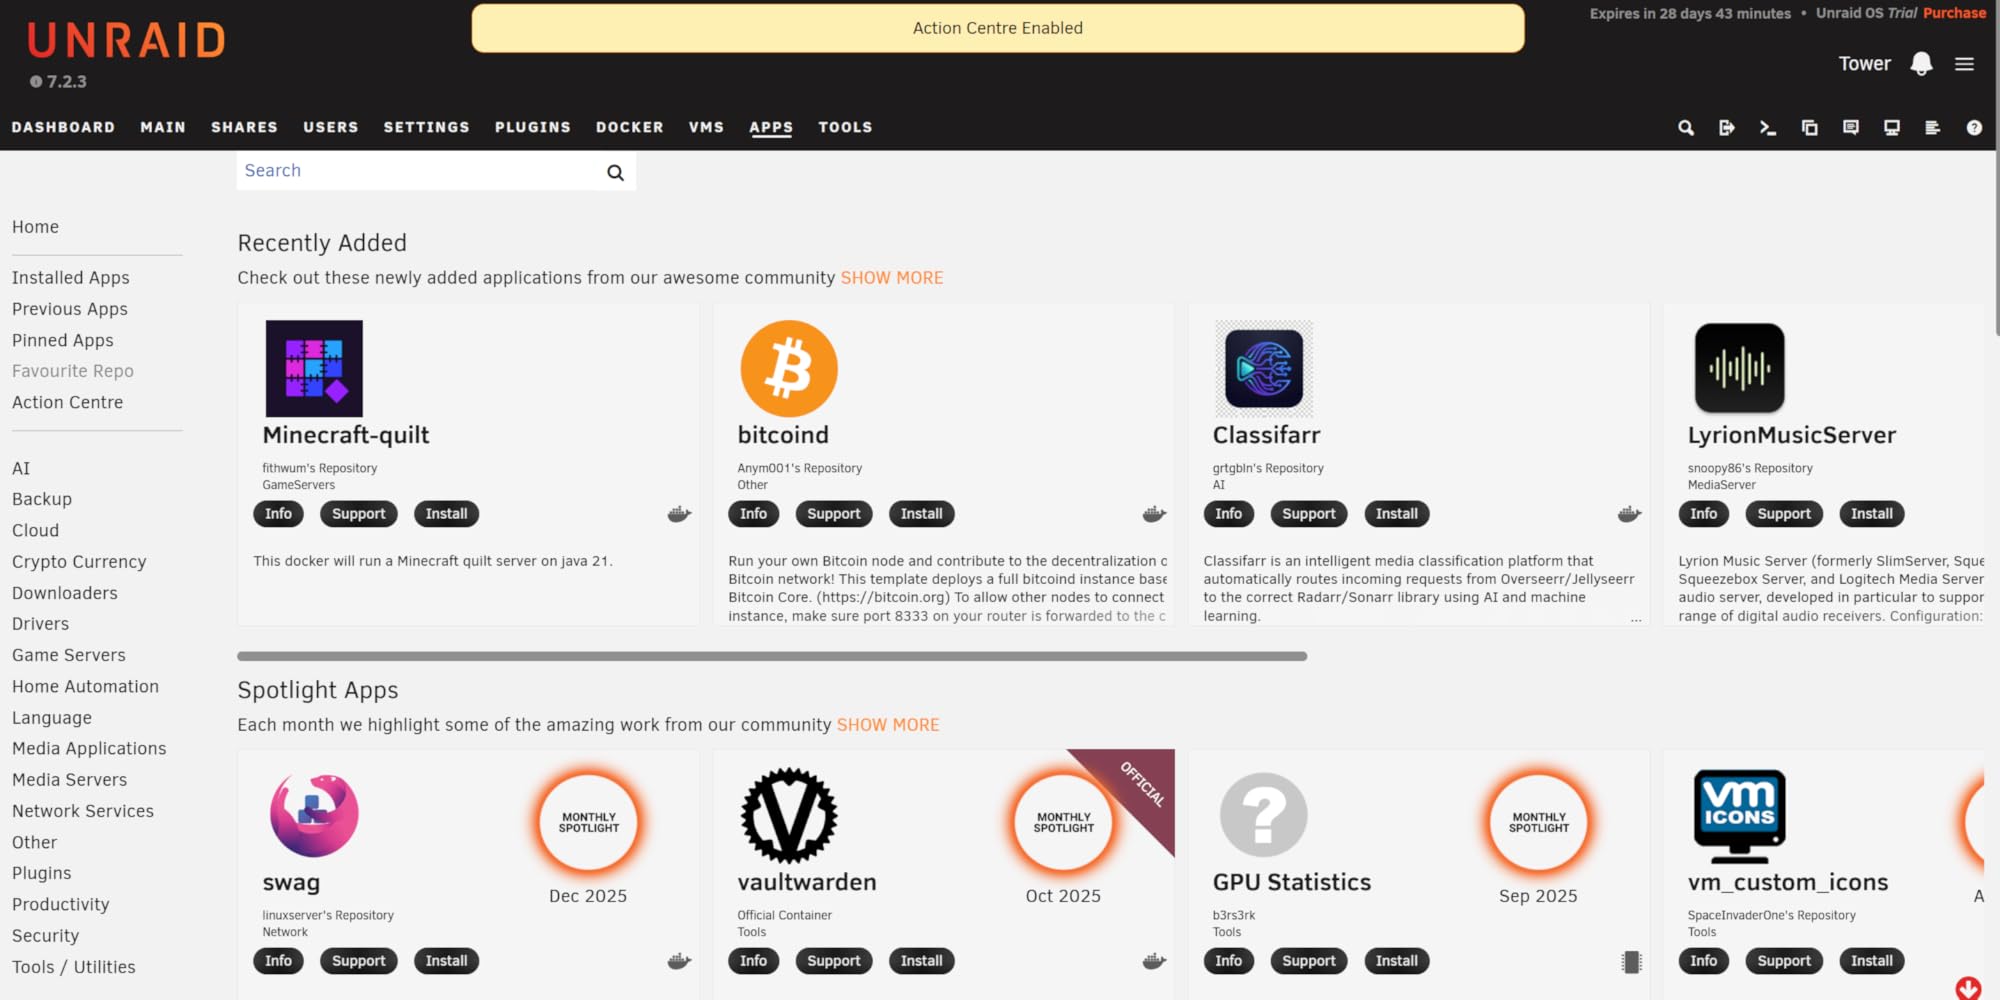Click Support for GPU Statistics
Image resolution: width=2000 pixels, height=1000 pixels.
(1308, 961)
